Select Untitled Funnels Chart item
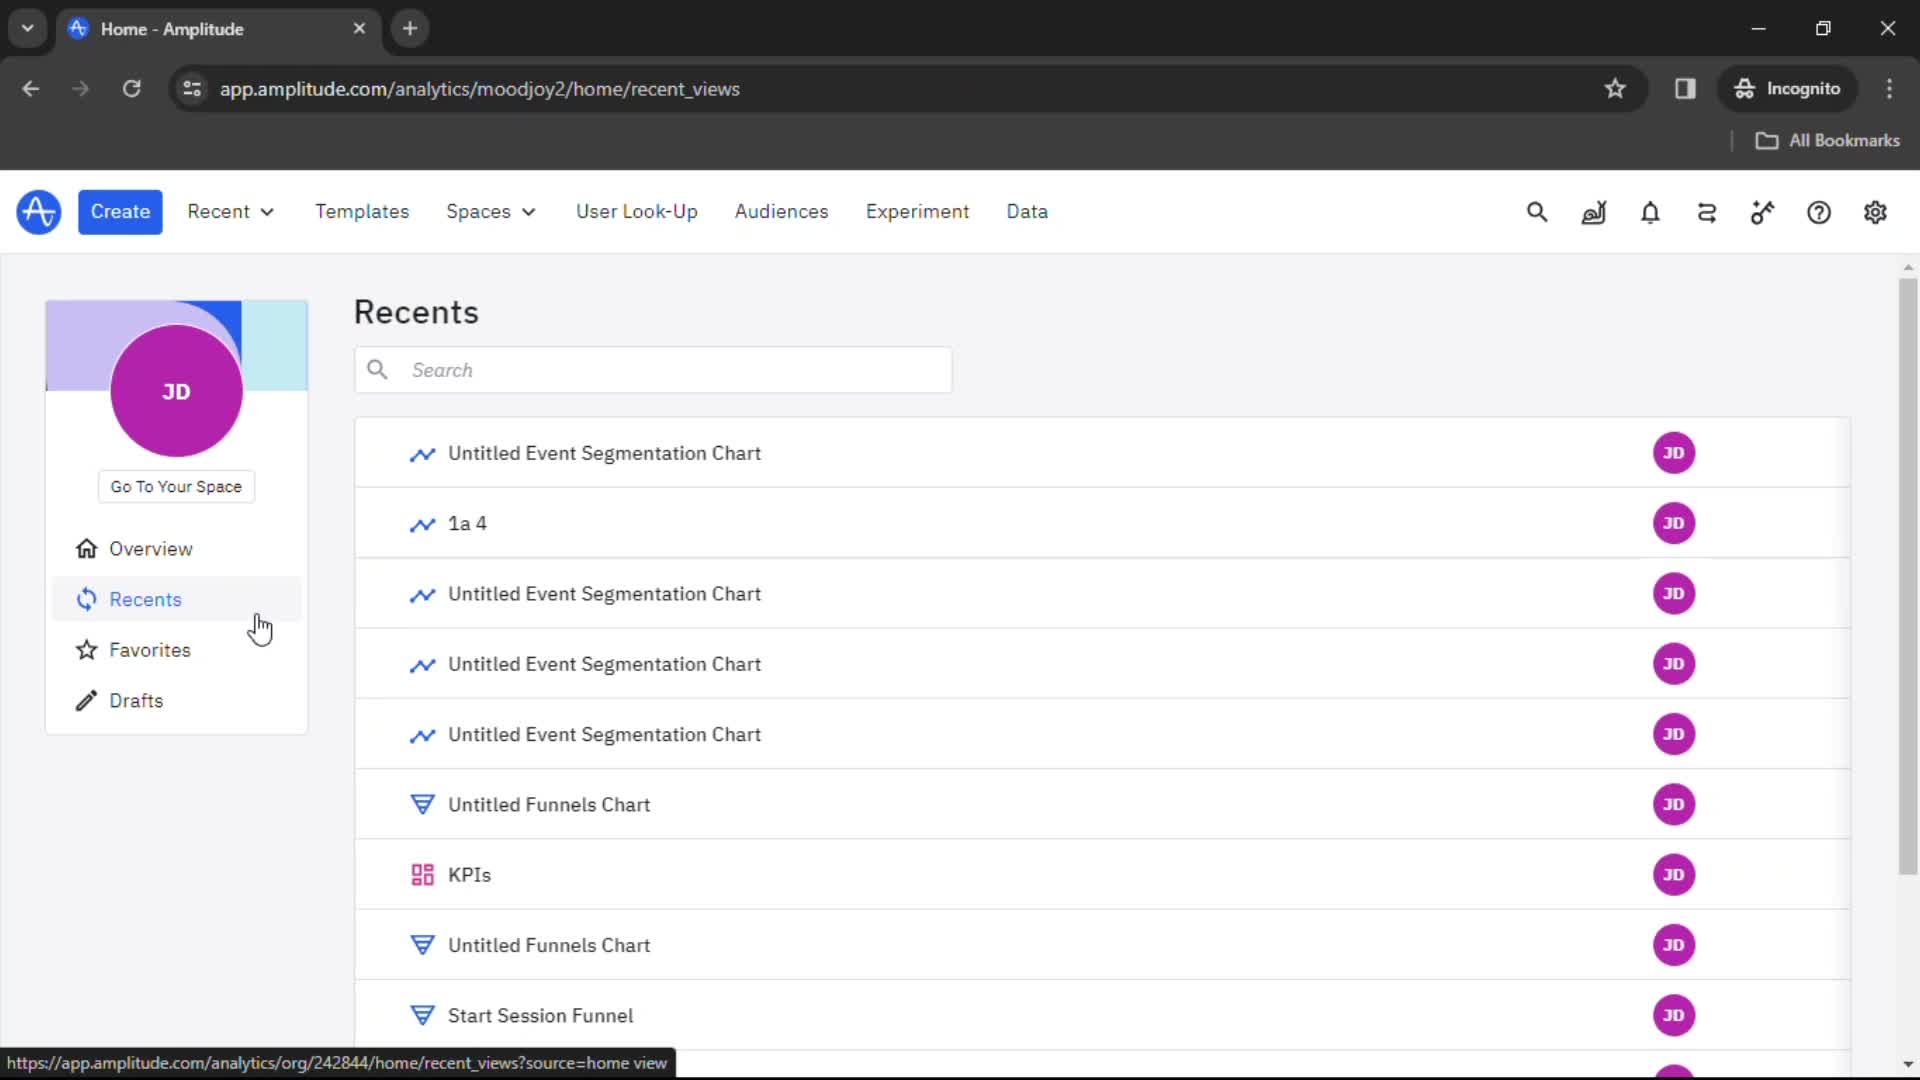The height and width of the screenshot is (1080, 1920). [549, 804]
